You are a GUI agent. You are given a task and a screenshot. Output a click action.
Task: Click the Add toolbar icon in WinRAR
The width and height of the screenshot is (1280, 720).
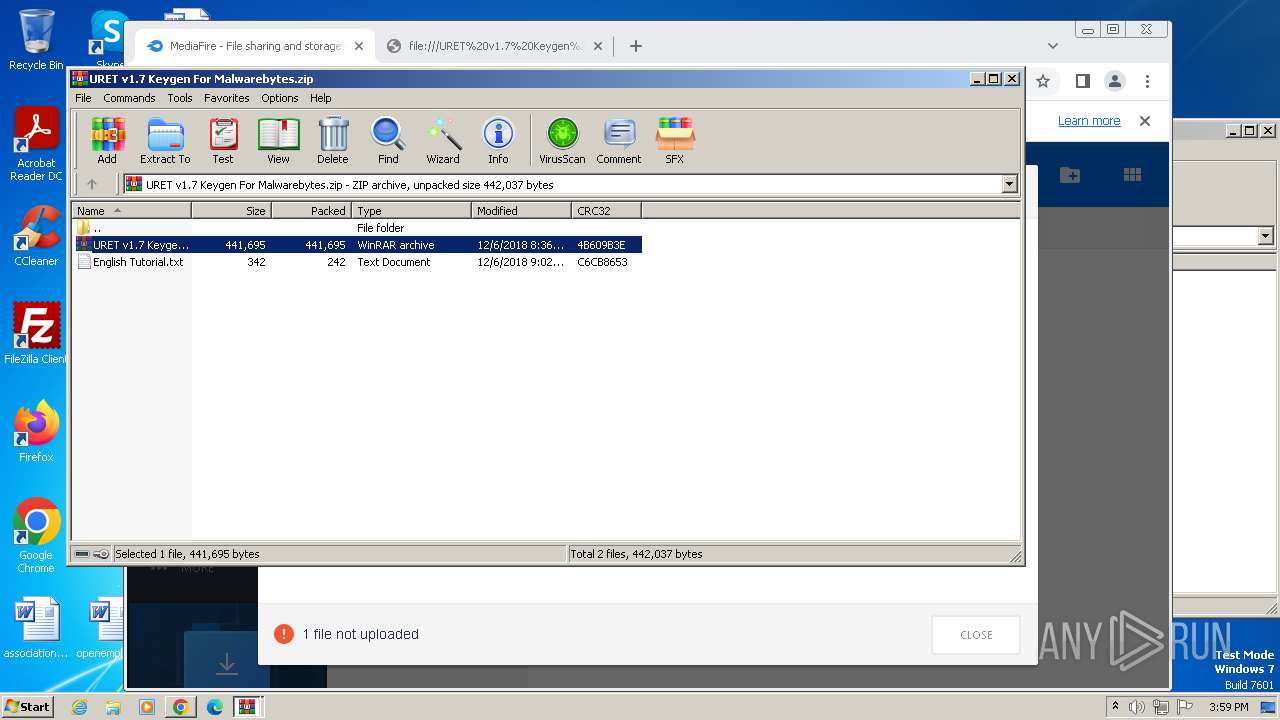[107, 140]
